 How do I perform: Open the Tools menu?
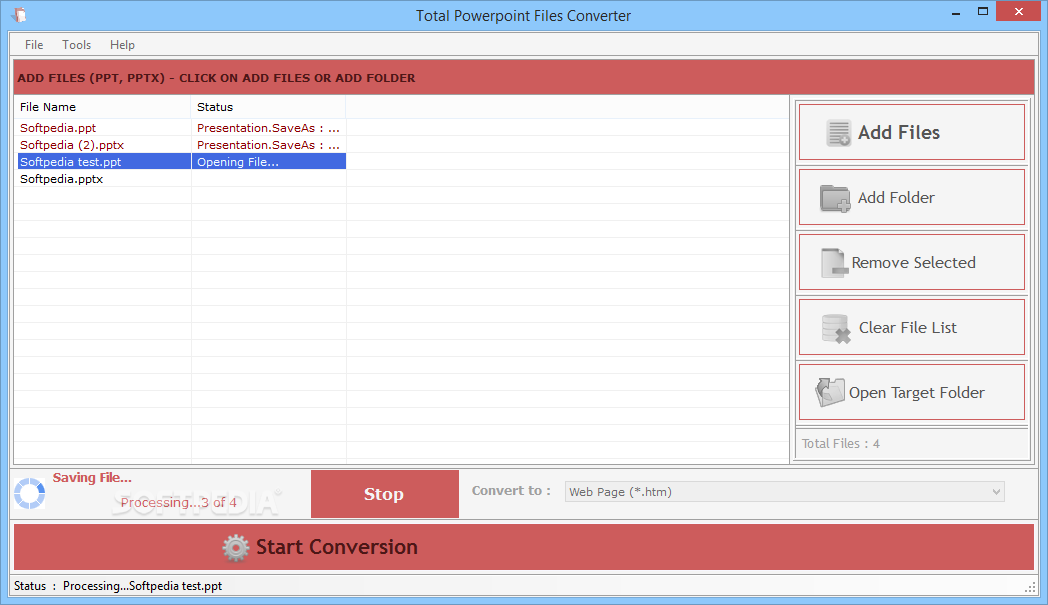[76, 45]
